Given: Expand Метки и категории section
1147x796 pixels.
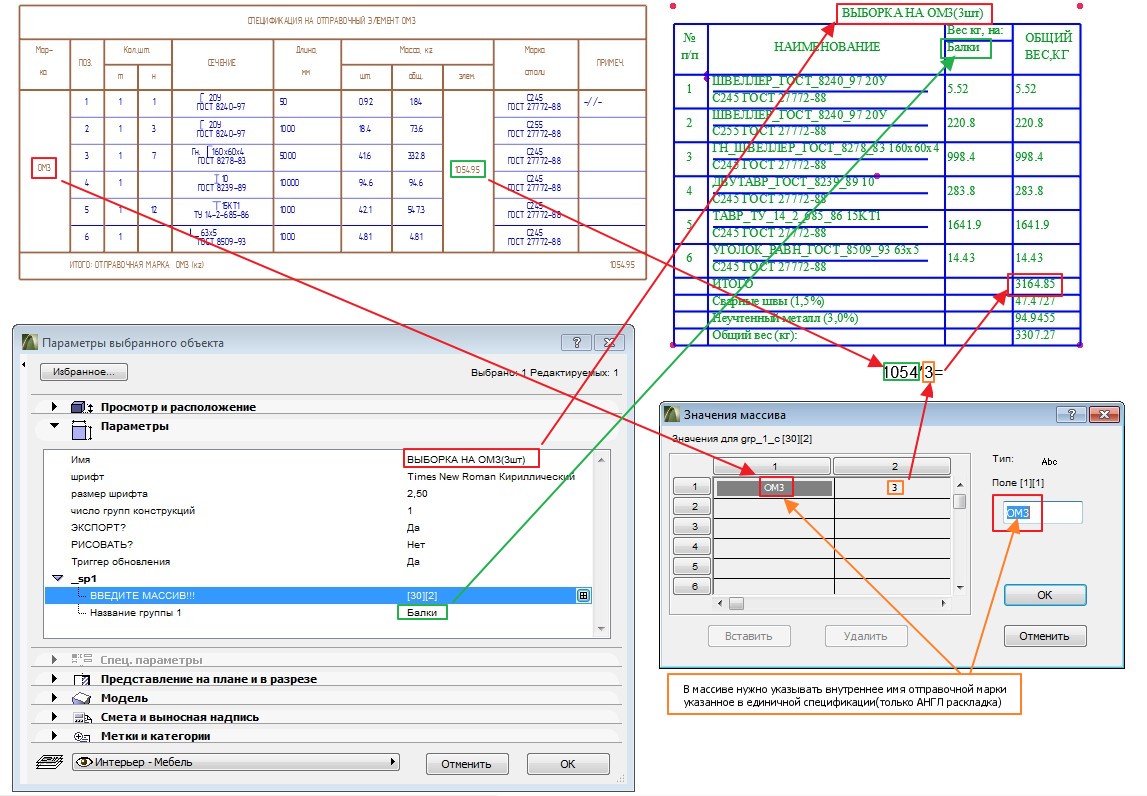Looking at the screenshot, I should pyautogui.click(x=54, y=735).
